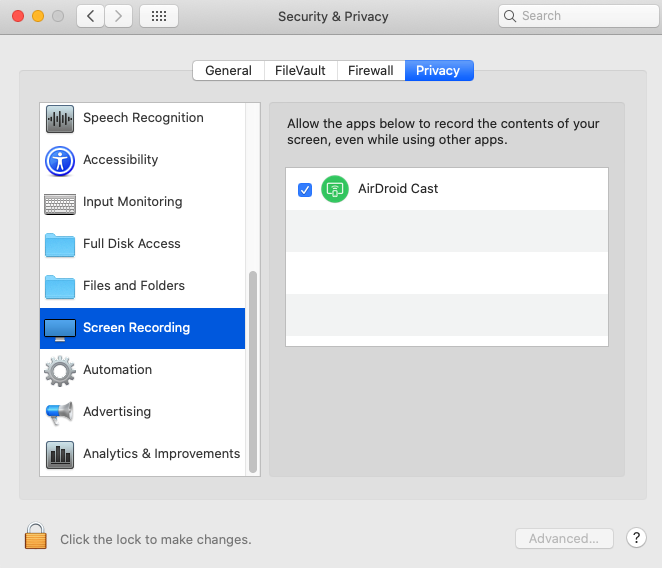Click the Analytics & Improvements chart icon

point(60,455)
